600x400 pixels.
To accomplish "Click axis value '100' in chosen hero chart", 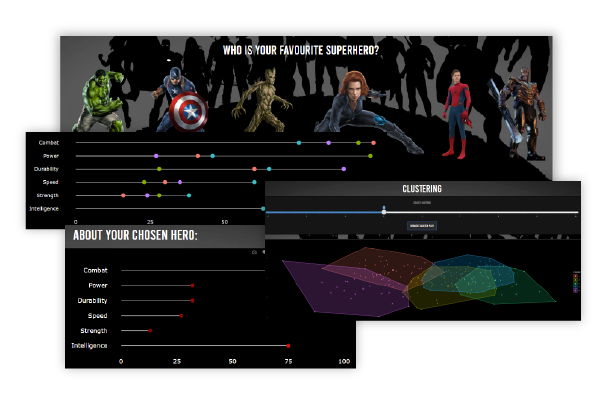I will (x=344, y=361).
